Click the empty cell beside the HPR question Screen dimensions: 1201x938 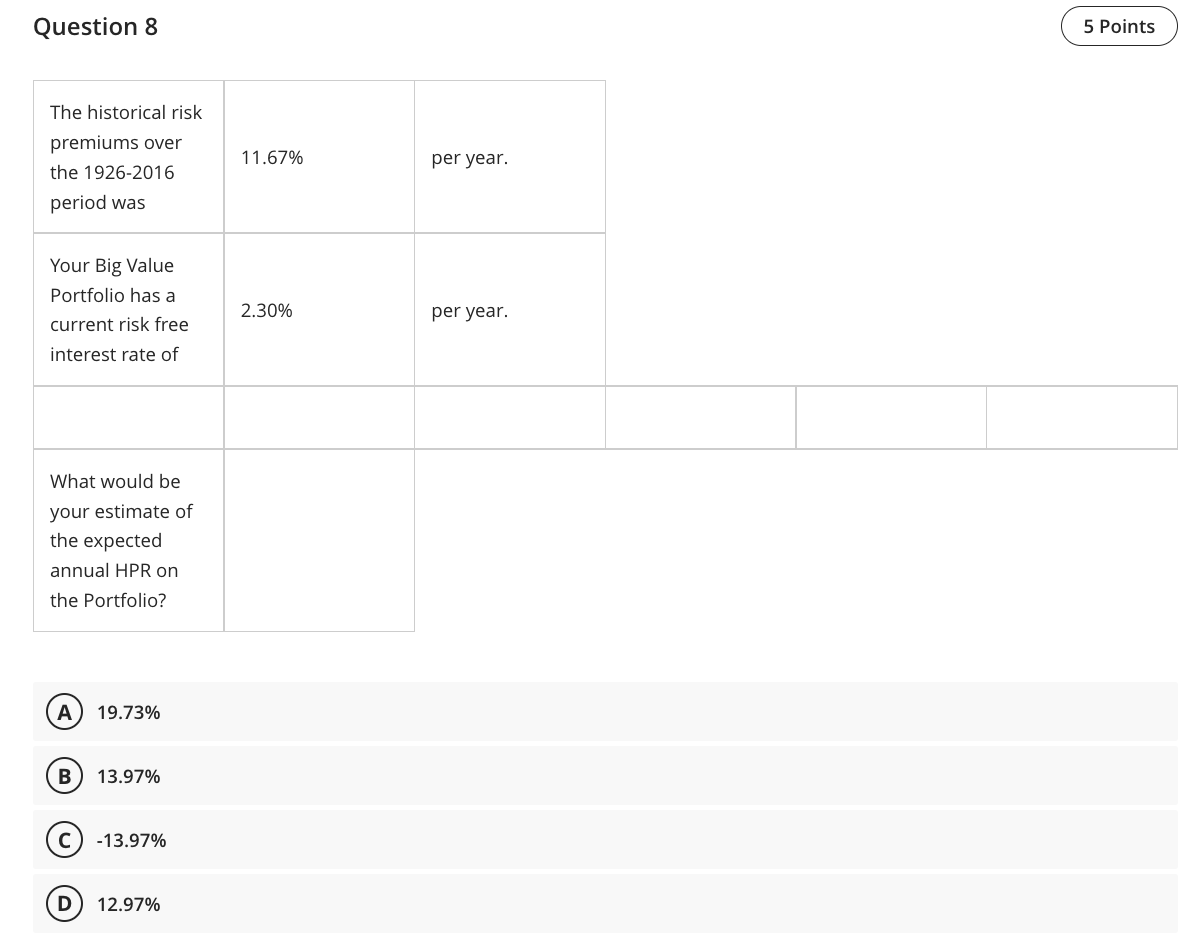point(319,540)
